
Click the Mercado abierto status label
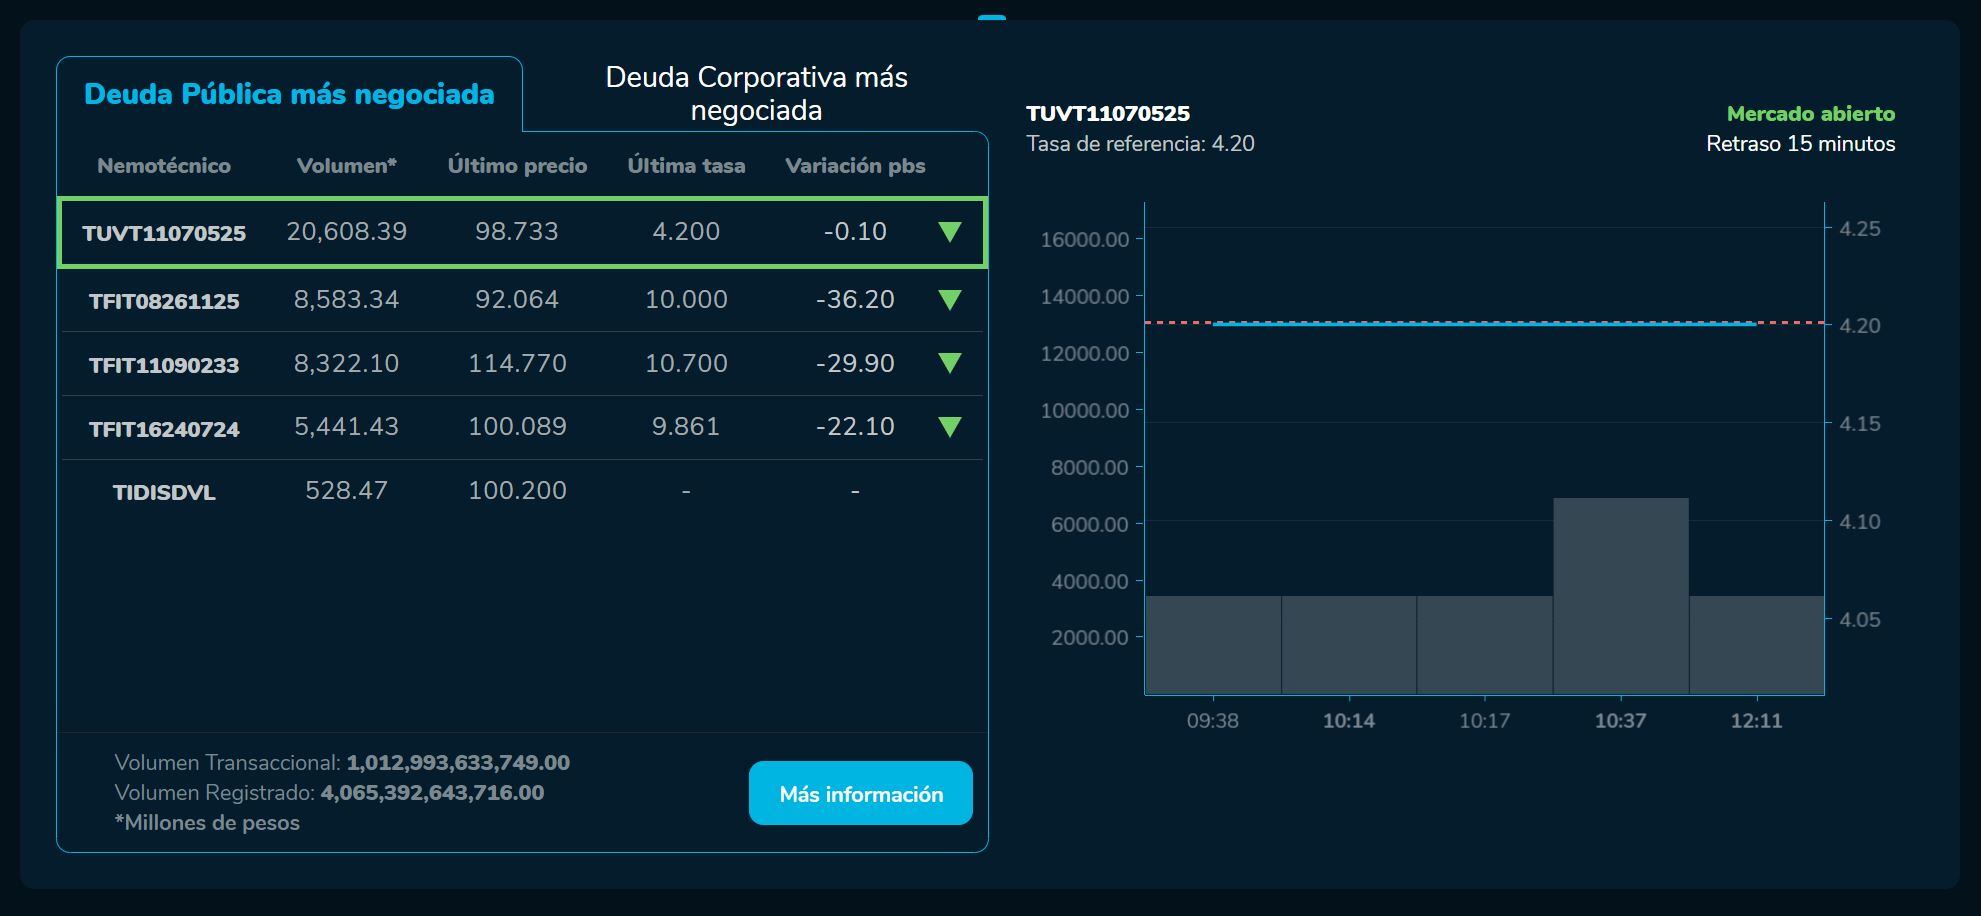pyautogui.click(x=1810, y=113)
